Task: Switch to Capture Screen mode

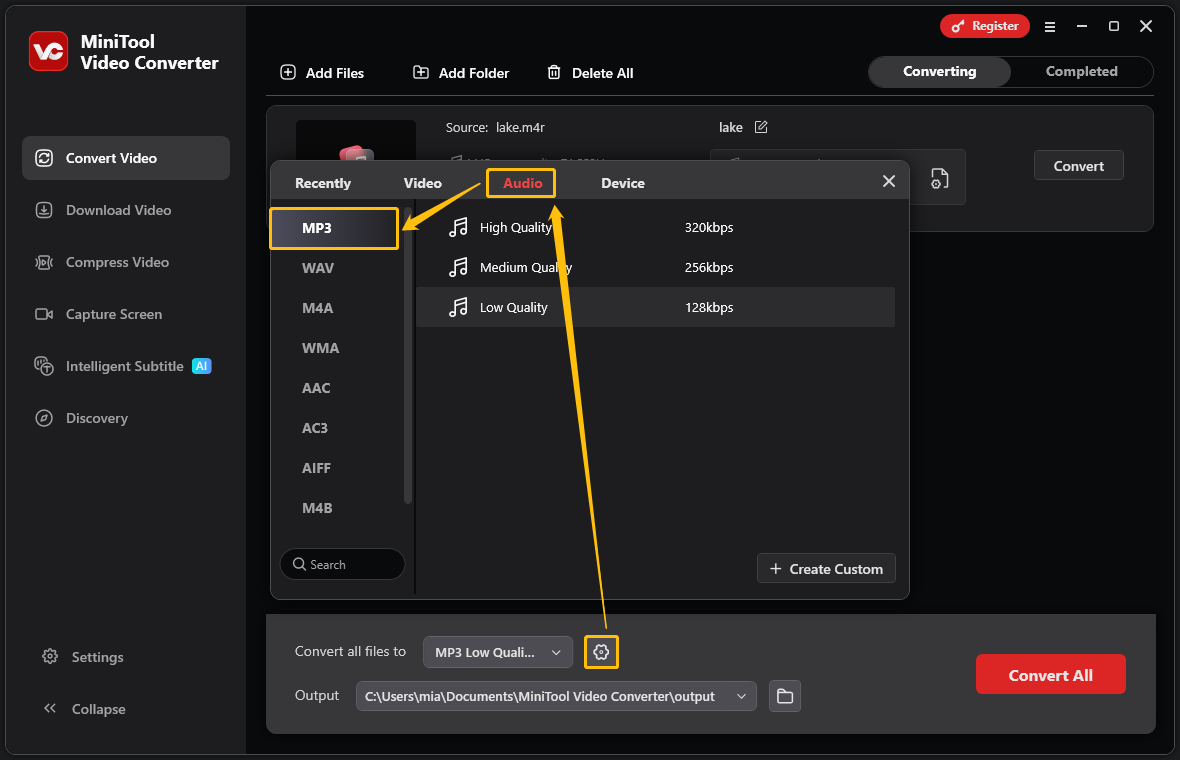Action: 110,314
